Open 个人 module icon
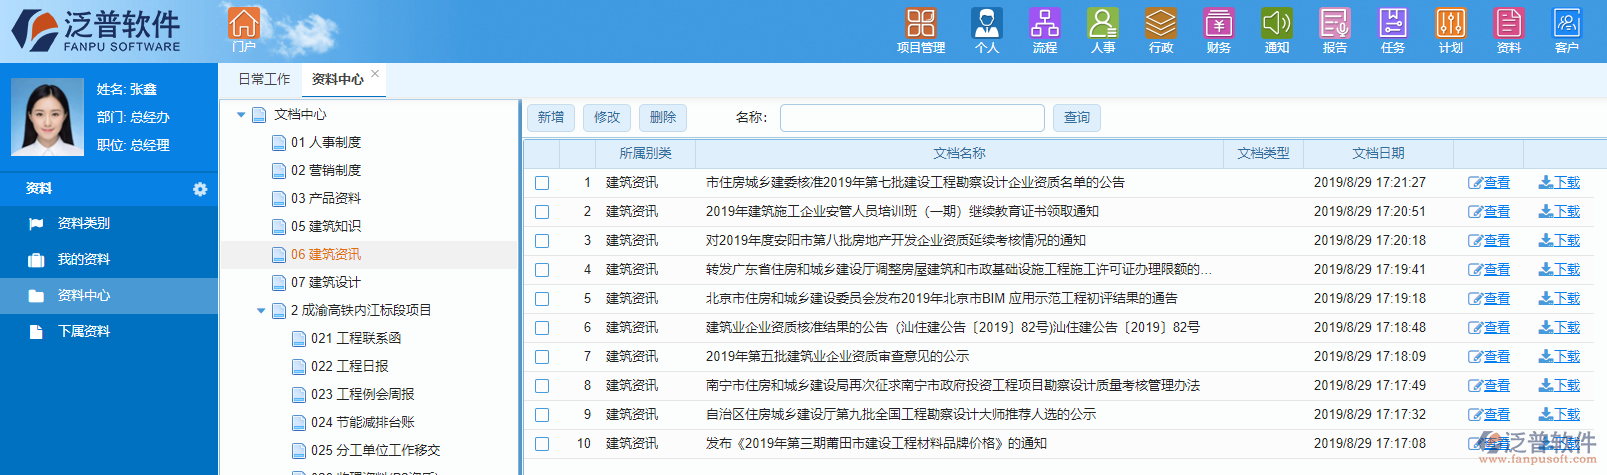Viewport: 1607px width, 475px height. [987, 30]
